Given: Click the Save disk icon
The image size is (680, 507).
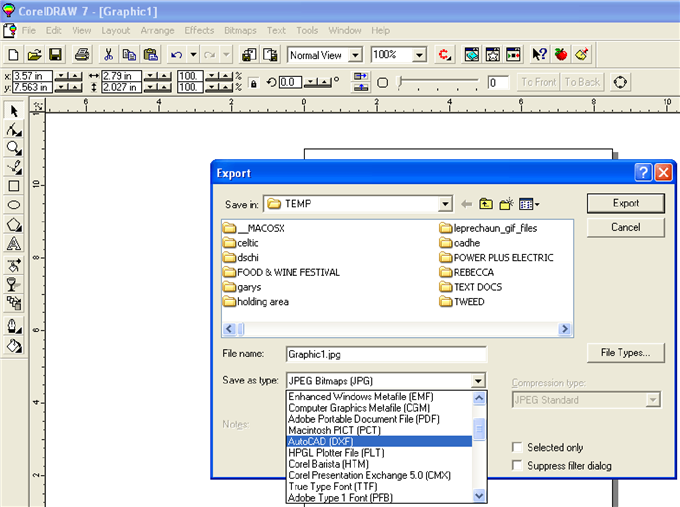Looking at the screenshot, I should (55, 55).
